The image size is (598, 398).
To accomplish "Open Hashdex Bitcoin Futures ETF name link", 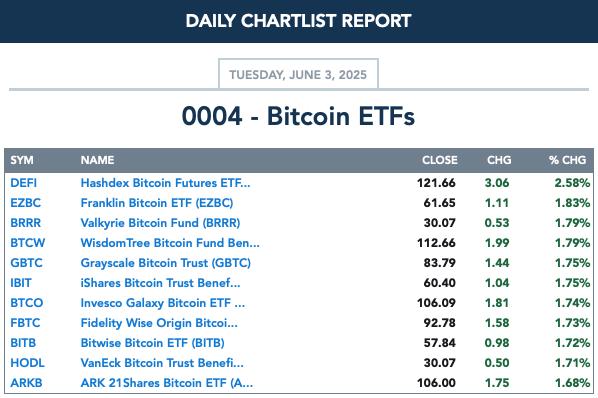I will click(166, 183).
